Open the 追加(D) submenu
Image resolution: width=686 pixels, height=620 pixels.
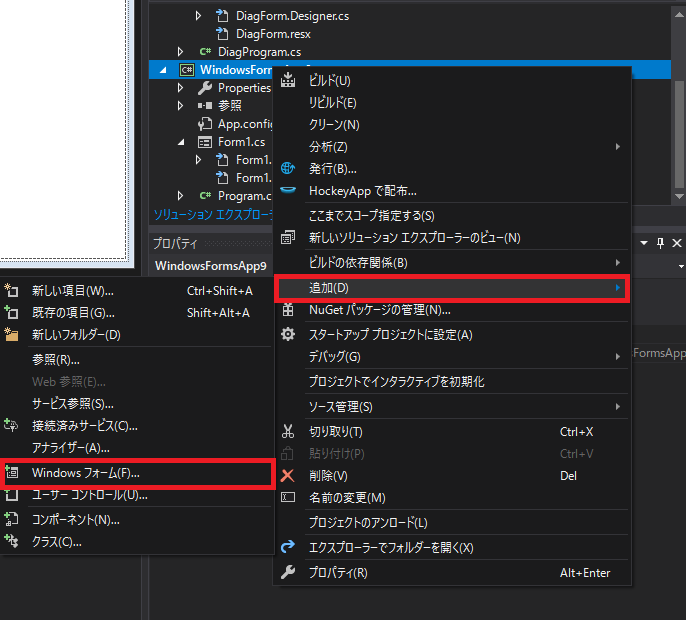click(452, 288)
